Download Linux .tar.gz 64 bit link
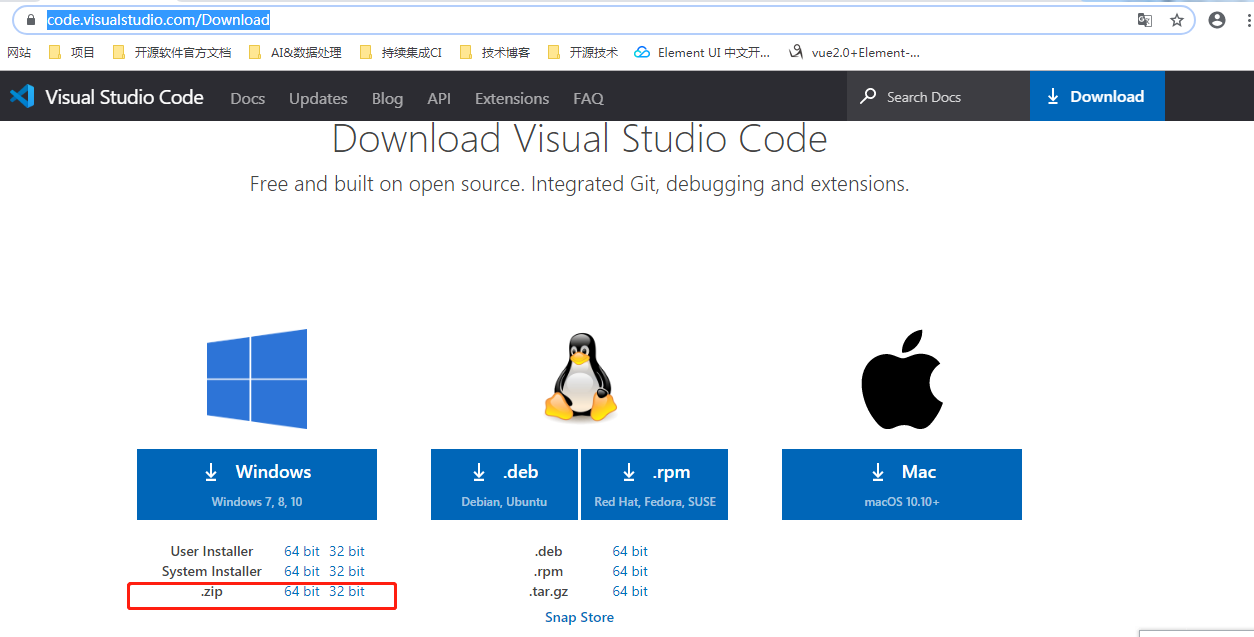 [x=630, y=591]
